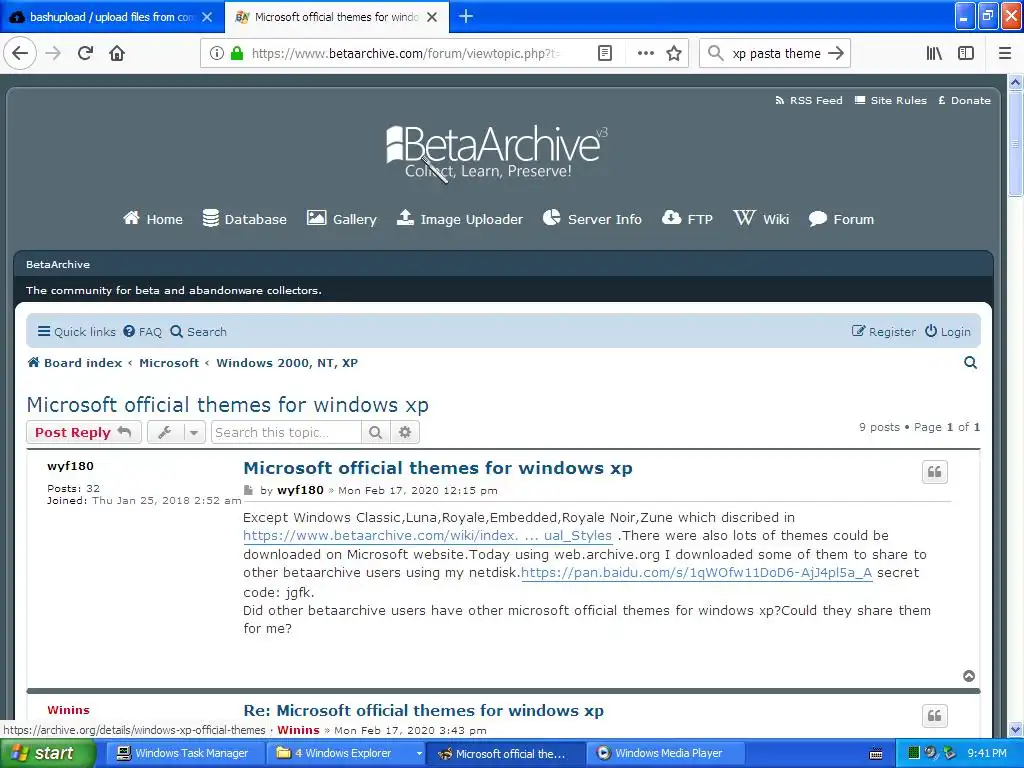Open FTP navigation item
The height and width of the screenshot is (768, 1024).
(687, 219)
